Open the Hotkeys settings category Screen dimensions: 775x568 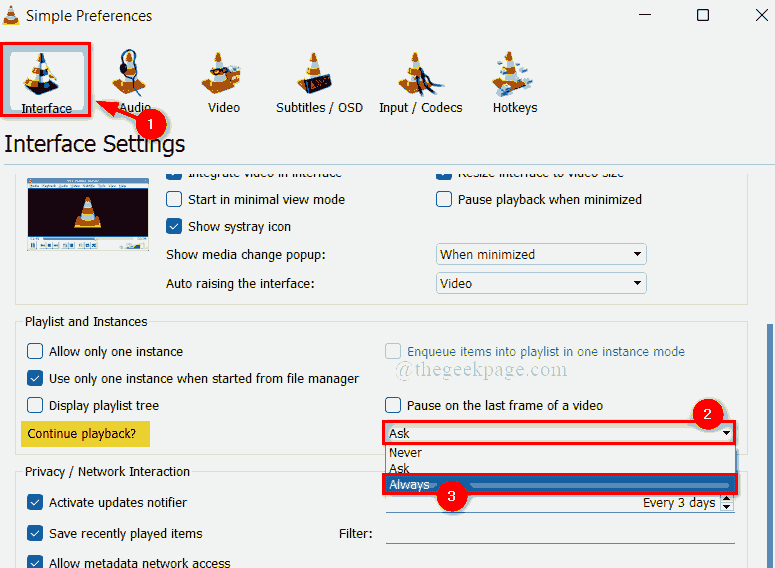(514, 82)
